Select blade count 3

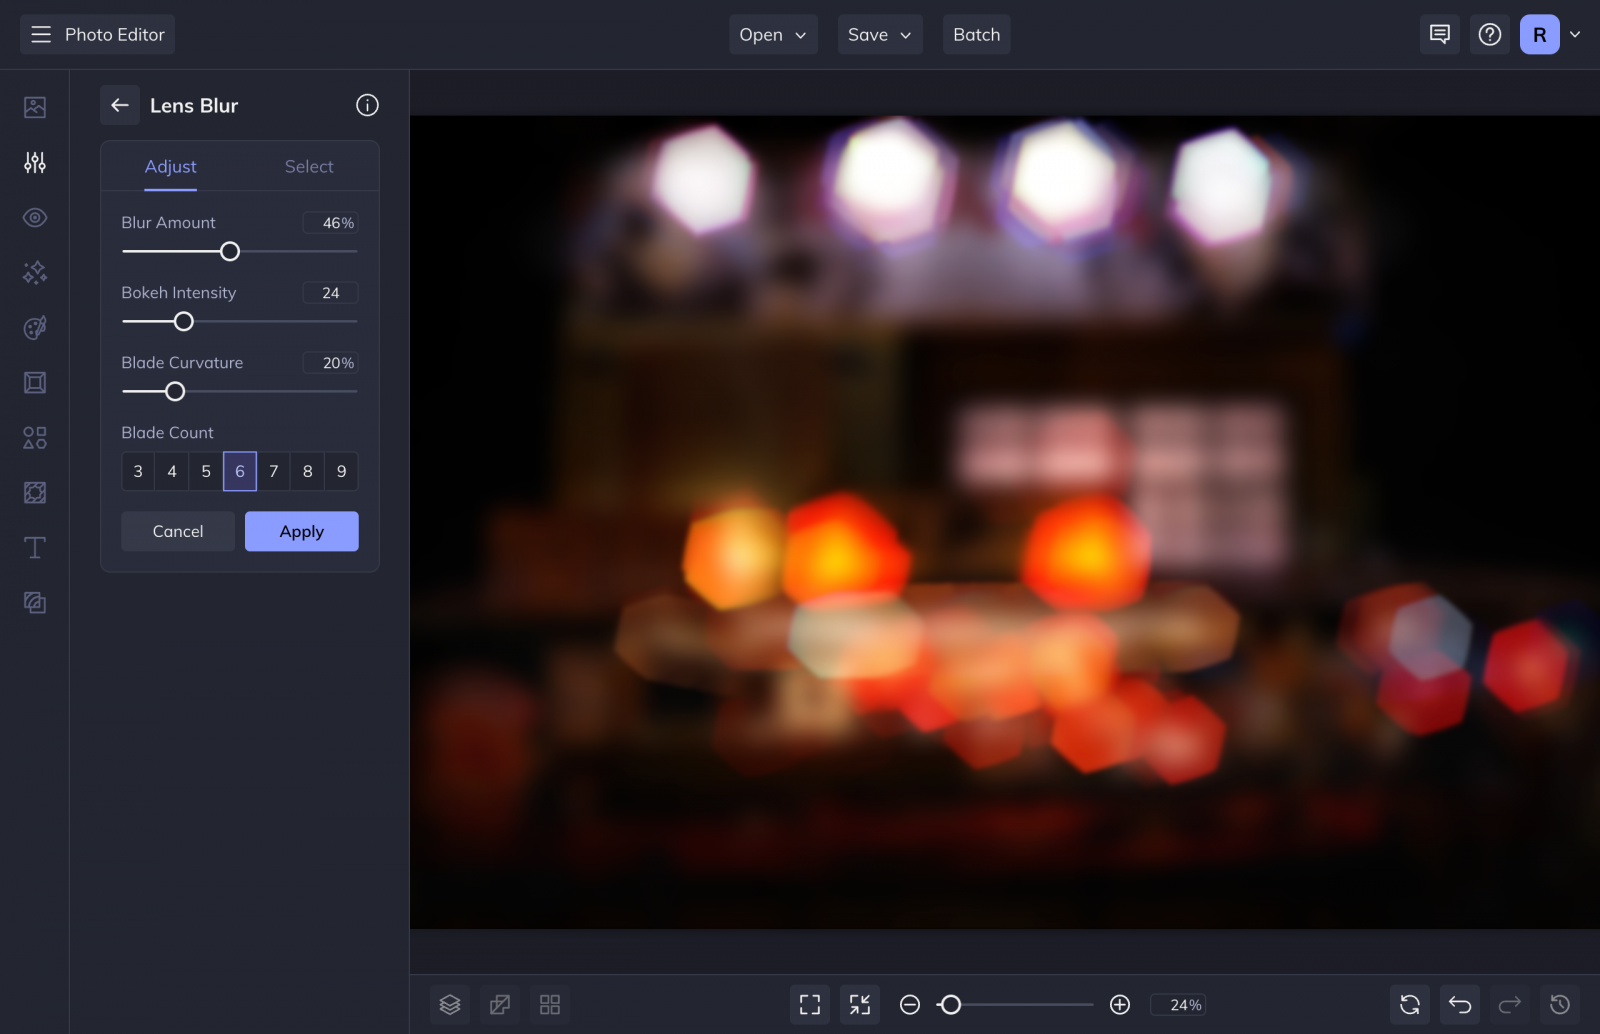click(x=137, y=471)
